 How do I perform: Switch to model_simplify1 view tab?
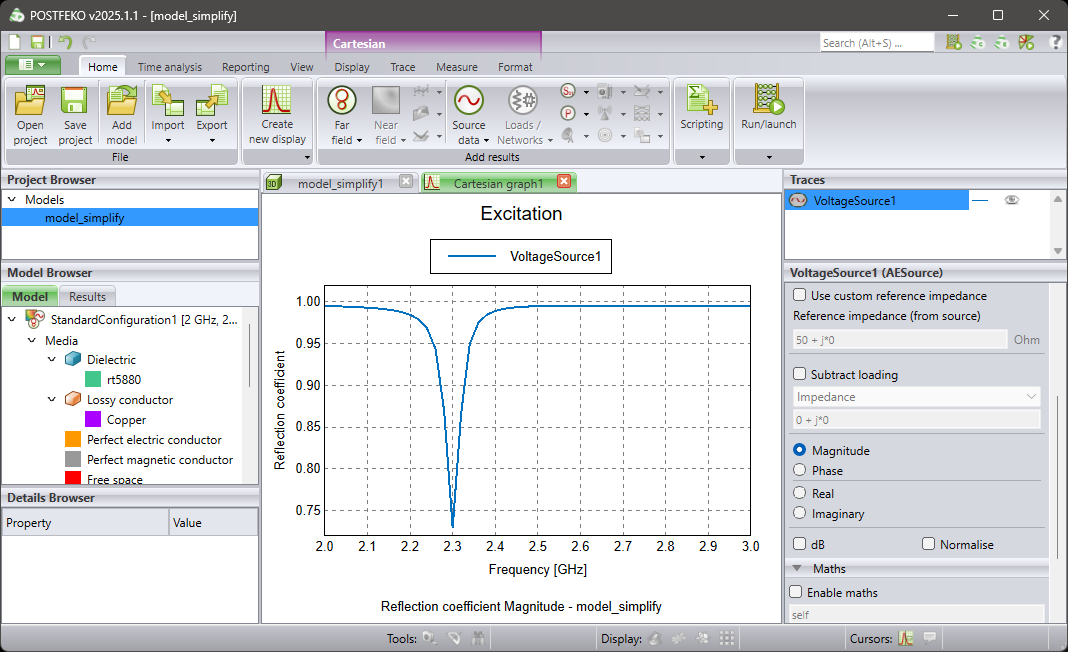[x=340, y=183]
